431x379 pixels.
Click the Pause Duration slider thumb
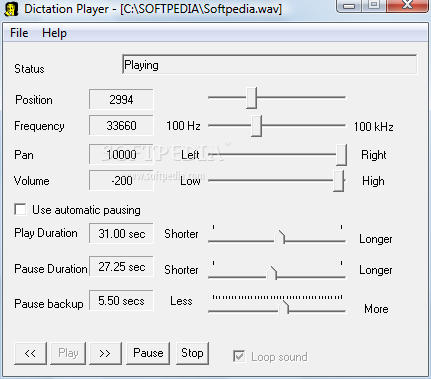[272, 272]
